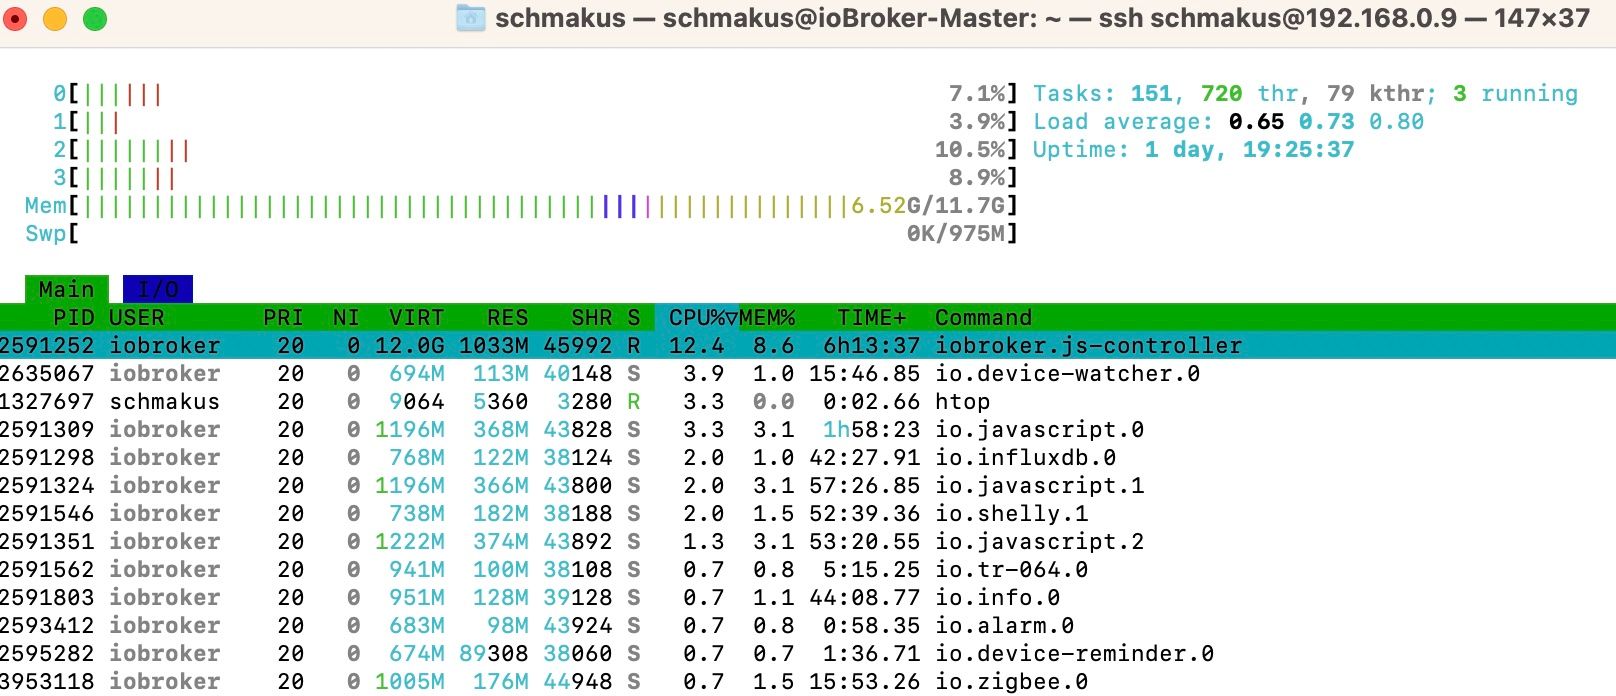Click the 1h58:23 time value
1616x696 pixels.
point(872,429)
